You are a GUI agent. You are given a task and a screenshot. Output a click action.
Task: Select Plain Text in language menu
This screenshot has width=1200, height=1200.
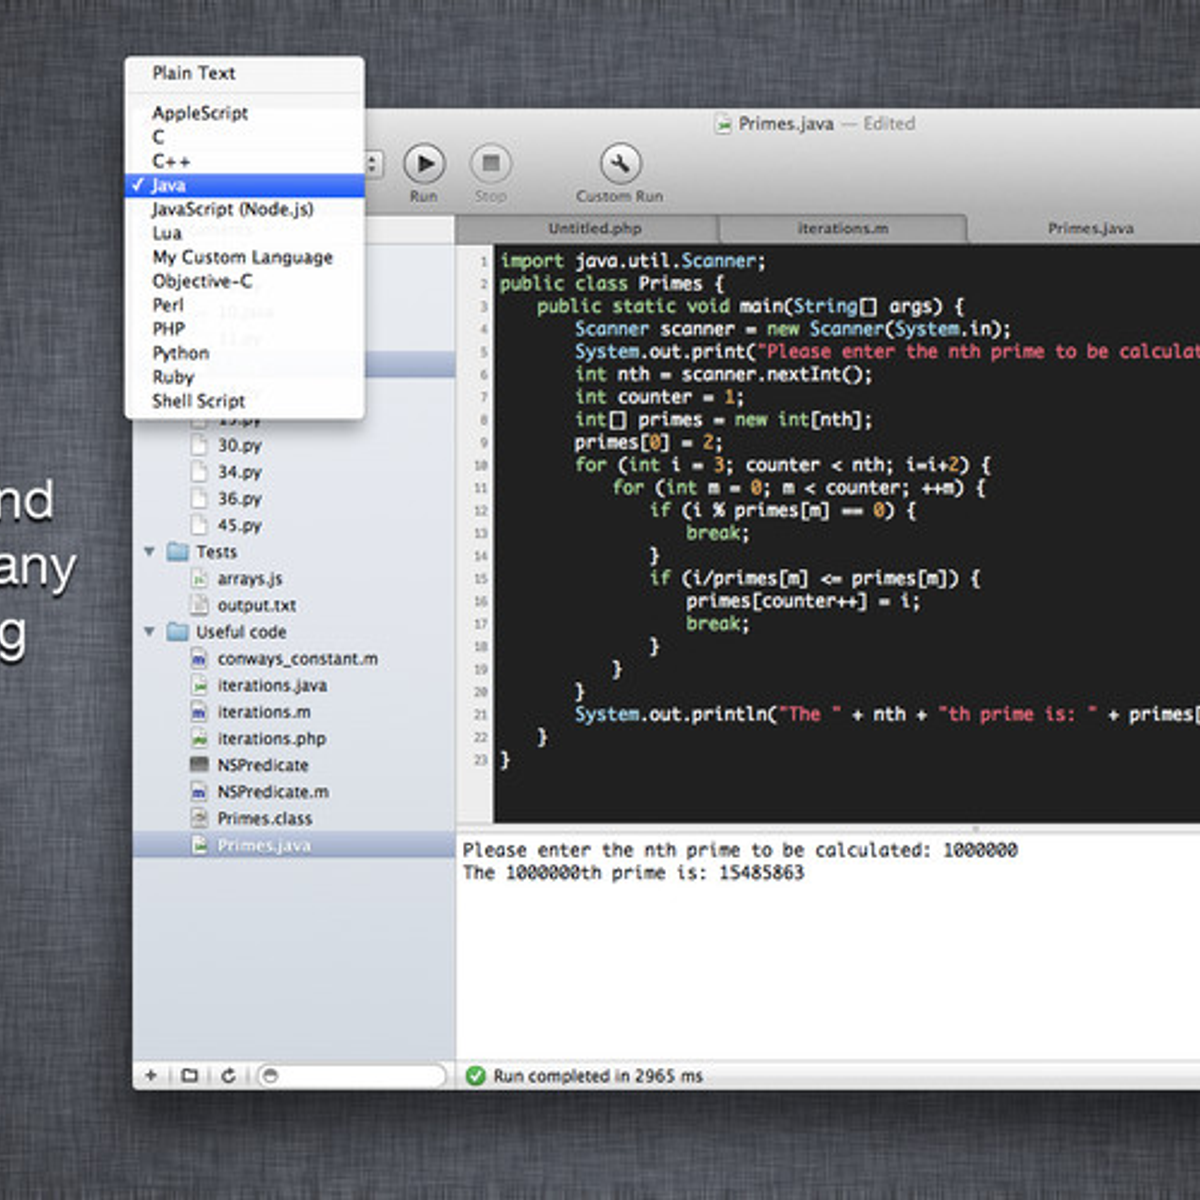193,73
